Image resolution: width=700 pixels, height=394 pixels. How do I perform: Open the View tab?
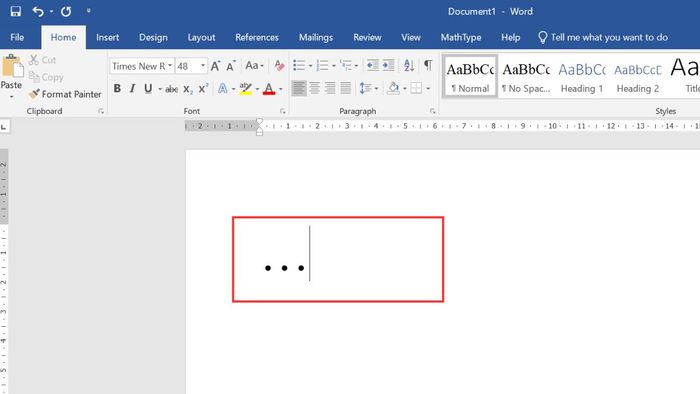point(411,37)
